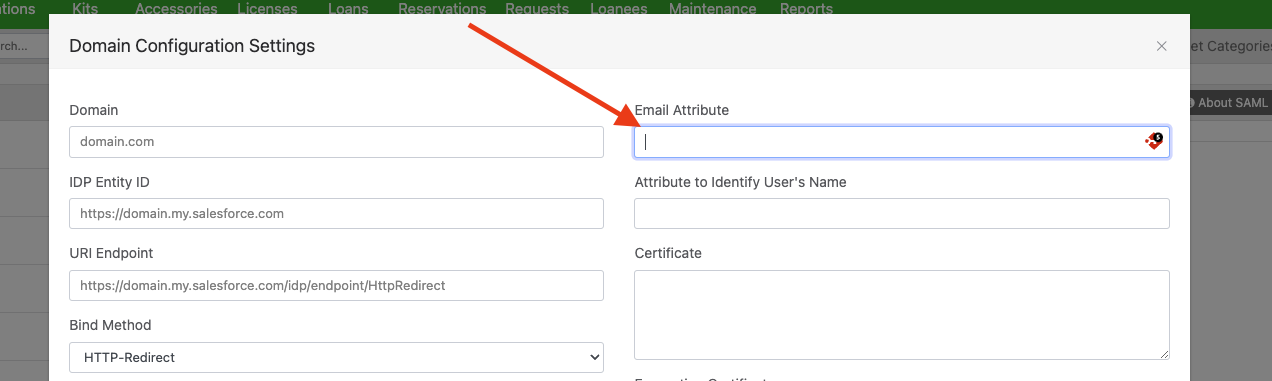Select the Loans menu item
The width and height of the screenshot is (1272, 381).
coord(348,9)
